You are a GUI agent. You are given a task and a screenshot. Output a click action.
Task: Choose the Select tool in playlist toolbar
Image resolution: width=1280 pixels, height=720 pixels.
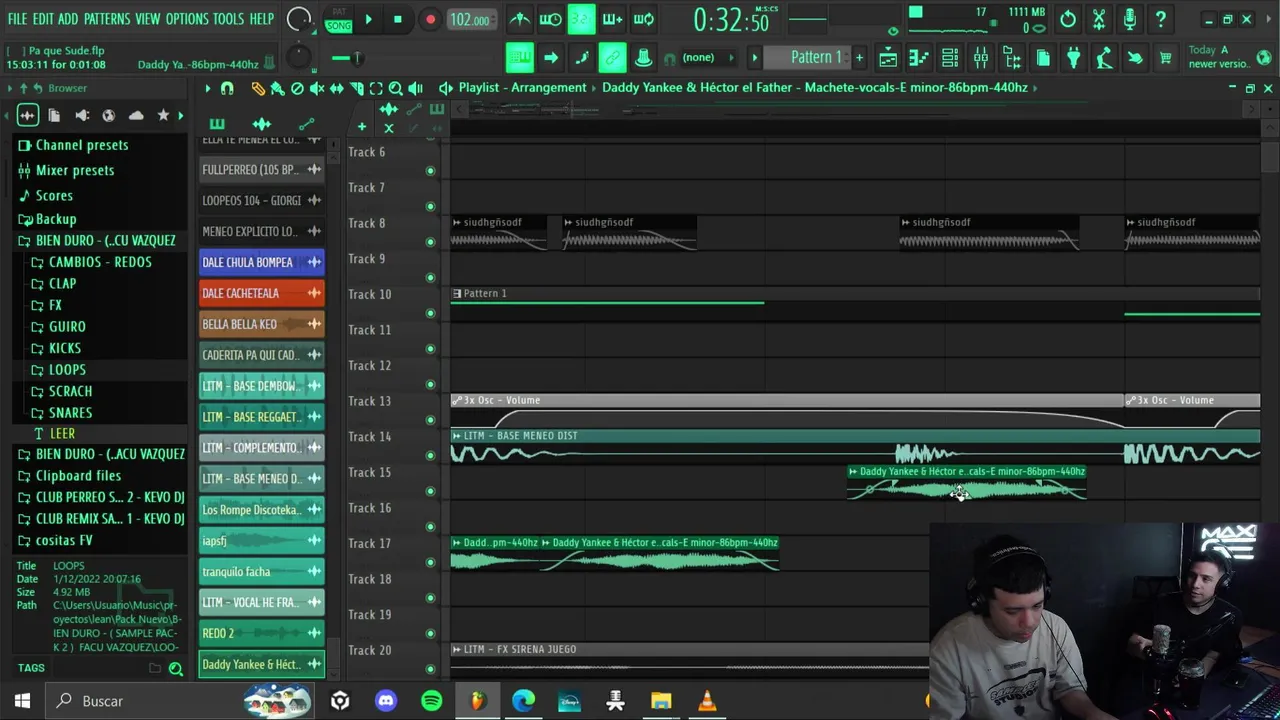click(x=376, y=88)
